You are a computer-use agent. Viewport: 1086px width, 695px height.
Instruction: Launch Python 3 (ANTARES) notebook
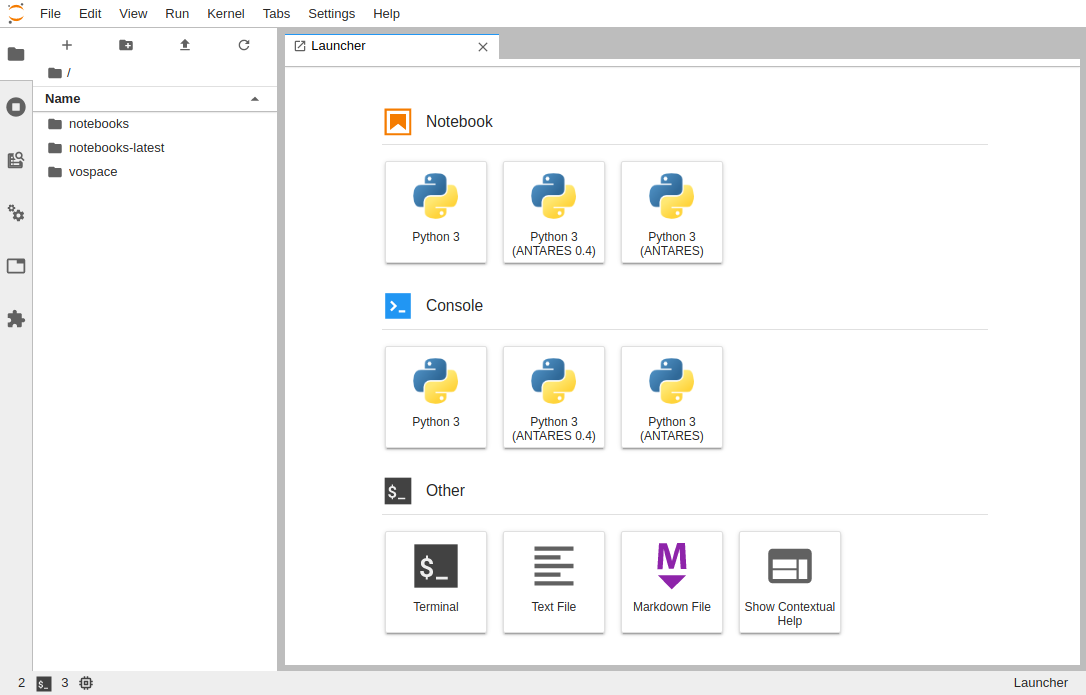click(672, 212)
